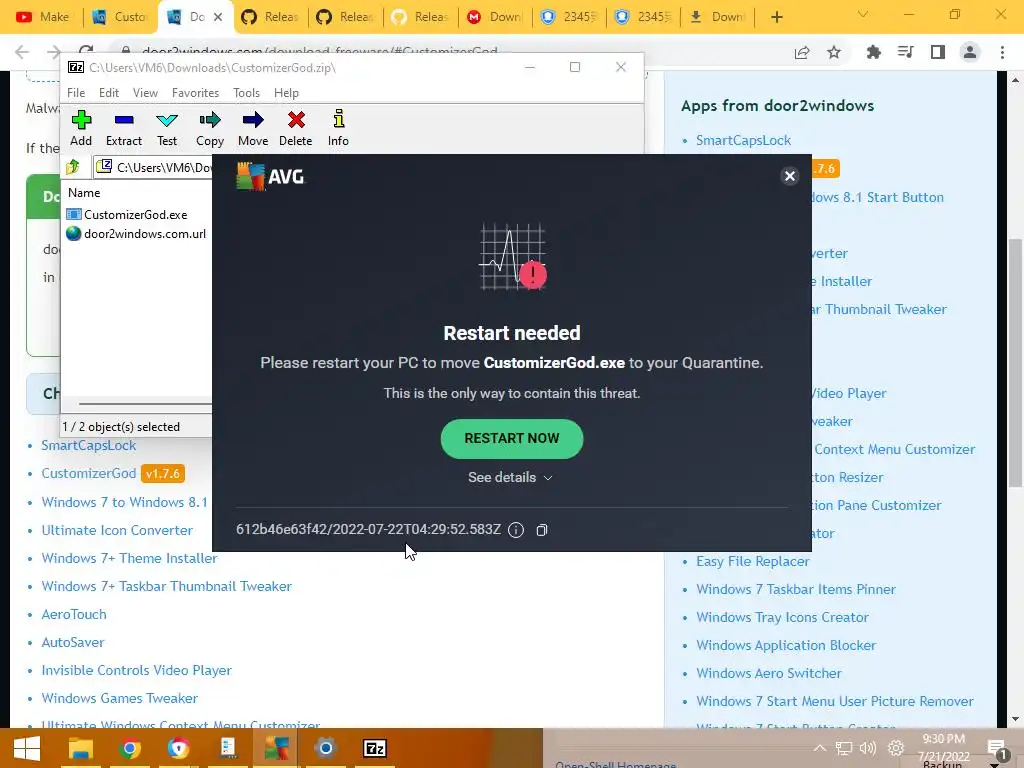Open the Edit menu in 7-Zip
1024x768 pixels.
point(108,93)
